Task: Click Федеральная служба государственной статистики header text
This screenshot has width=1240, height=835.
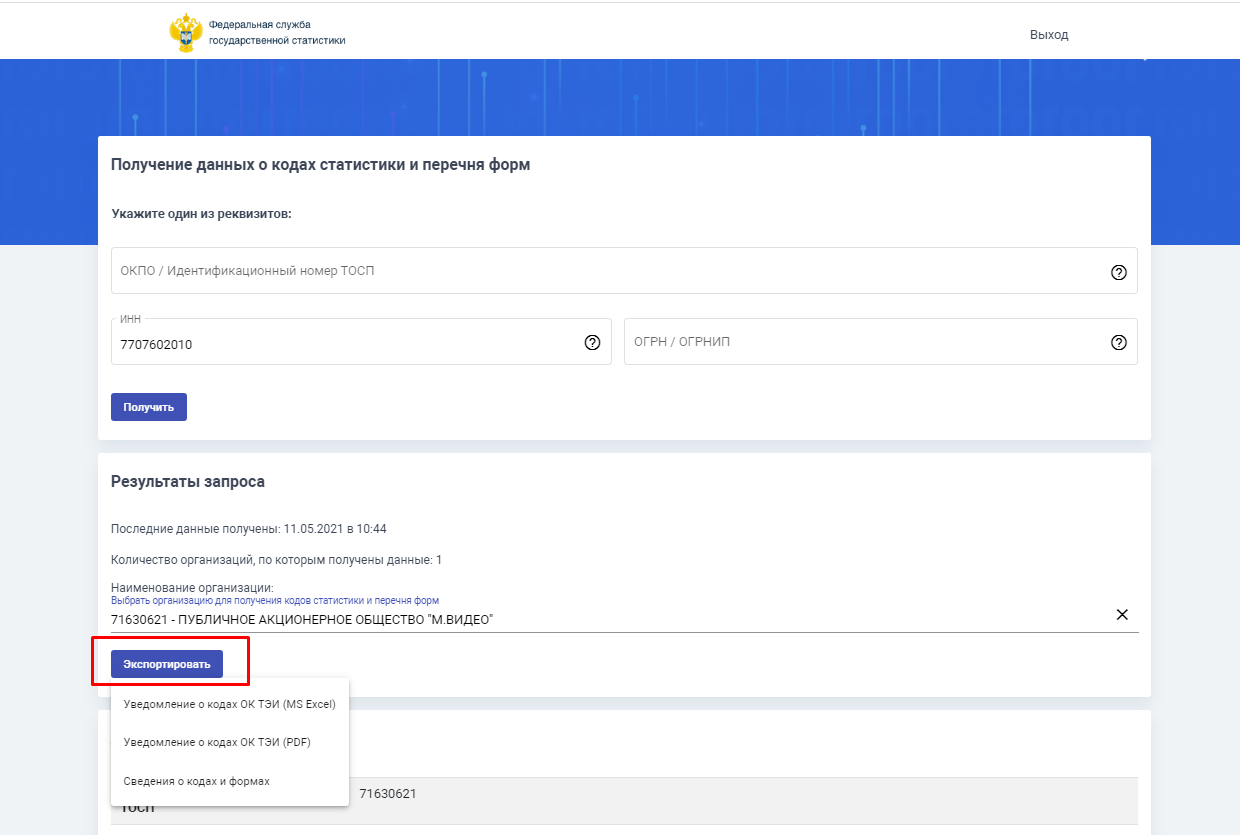Action: tap(276, 33)
